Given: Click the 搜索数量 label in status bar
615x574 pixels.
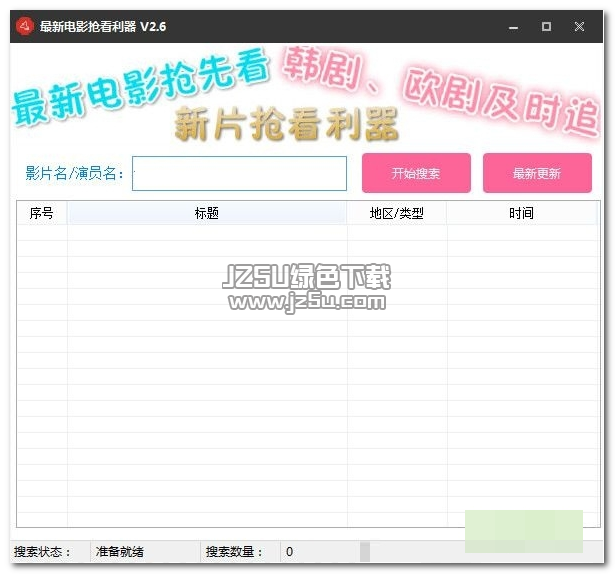Looking at the screenshot, I should 235,551.
